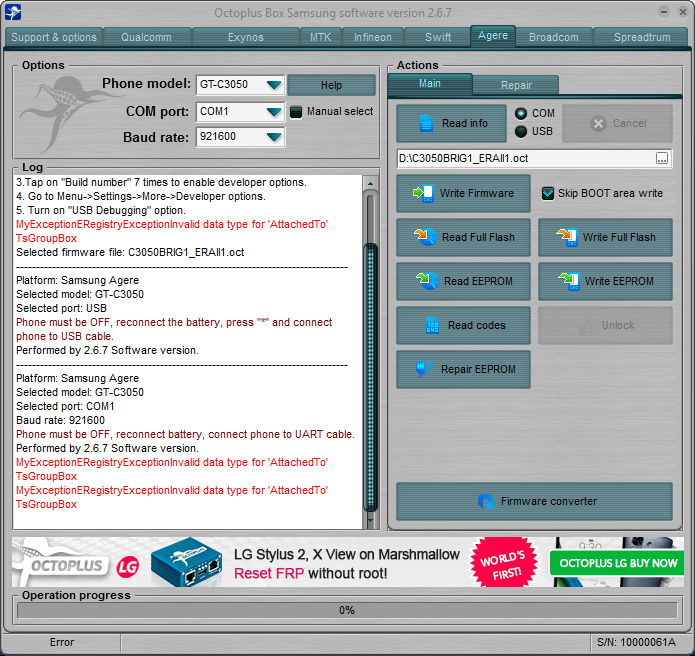Screen dimensions: 695x656
Task: Click the log scrollbar thumb
Action: [371, 377]
